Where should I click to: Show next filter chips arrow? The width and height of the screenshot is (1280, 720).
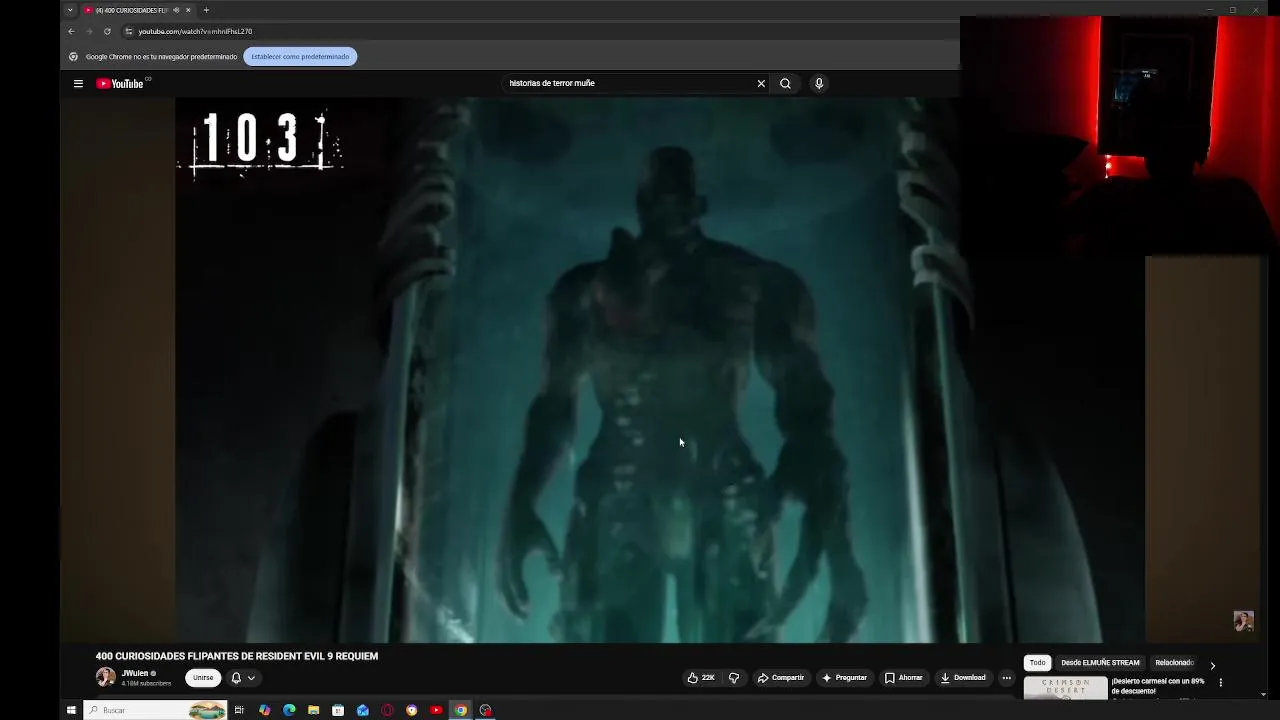click(x=1213, y=665)
